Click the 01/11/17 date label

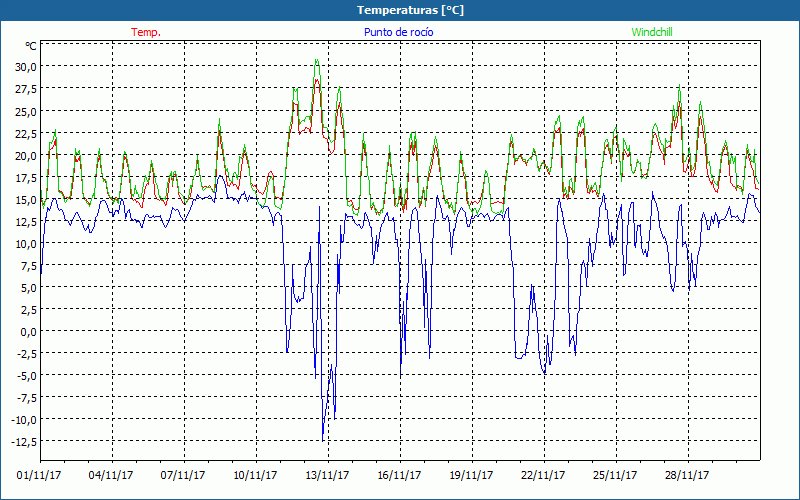39,476
